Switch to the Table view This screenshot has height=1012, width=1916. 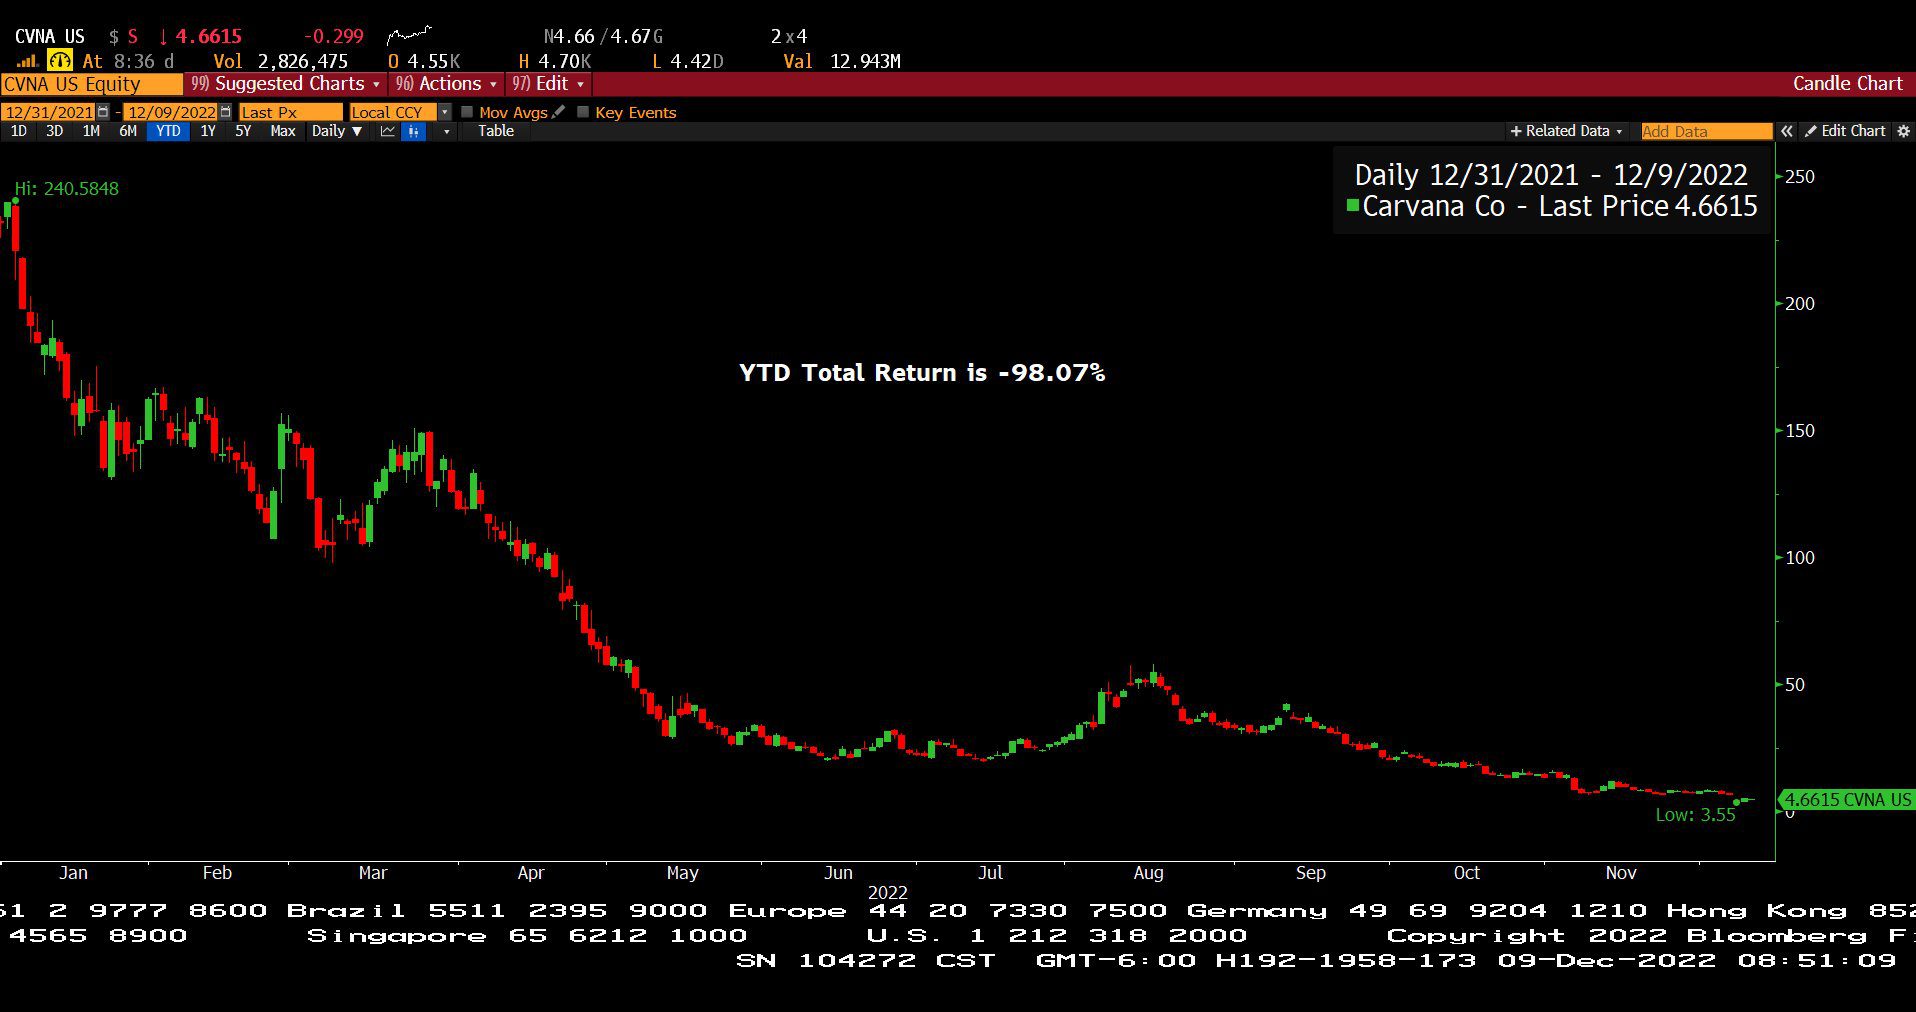(496, 131)
